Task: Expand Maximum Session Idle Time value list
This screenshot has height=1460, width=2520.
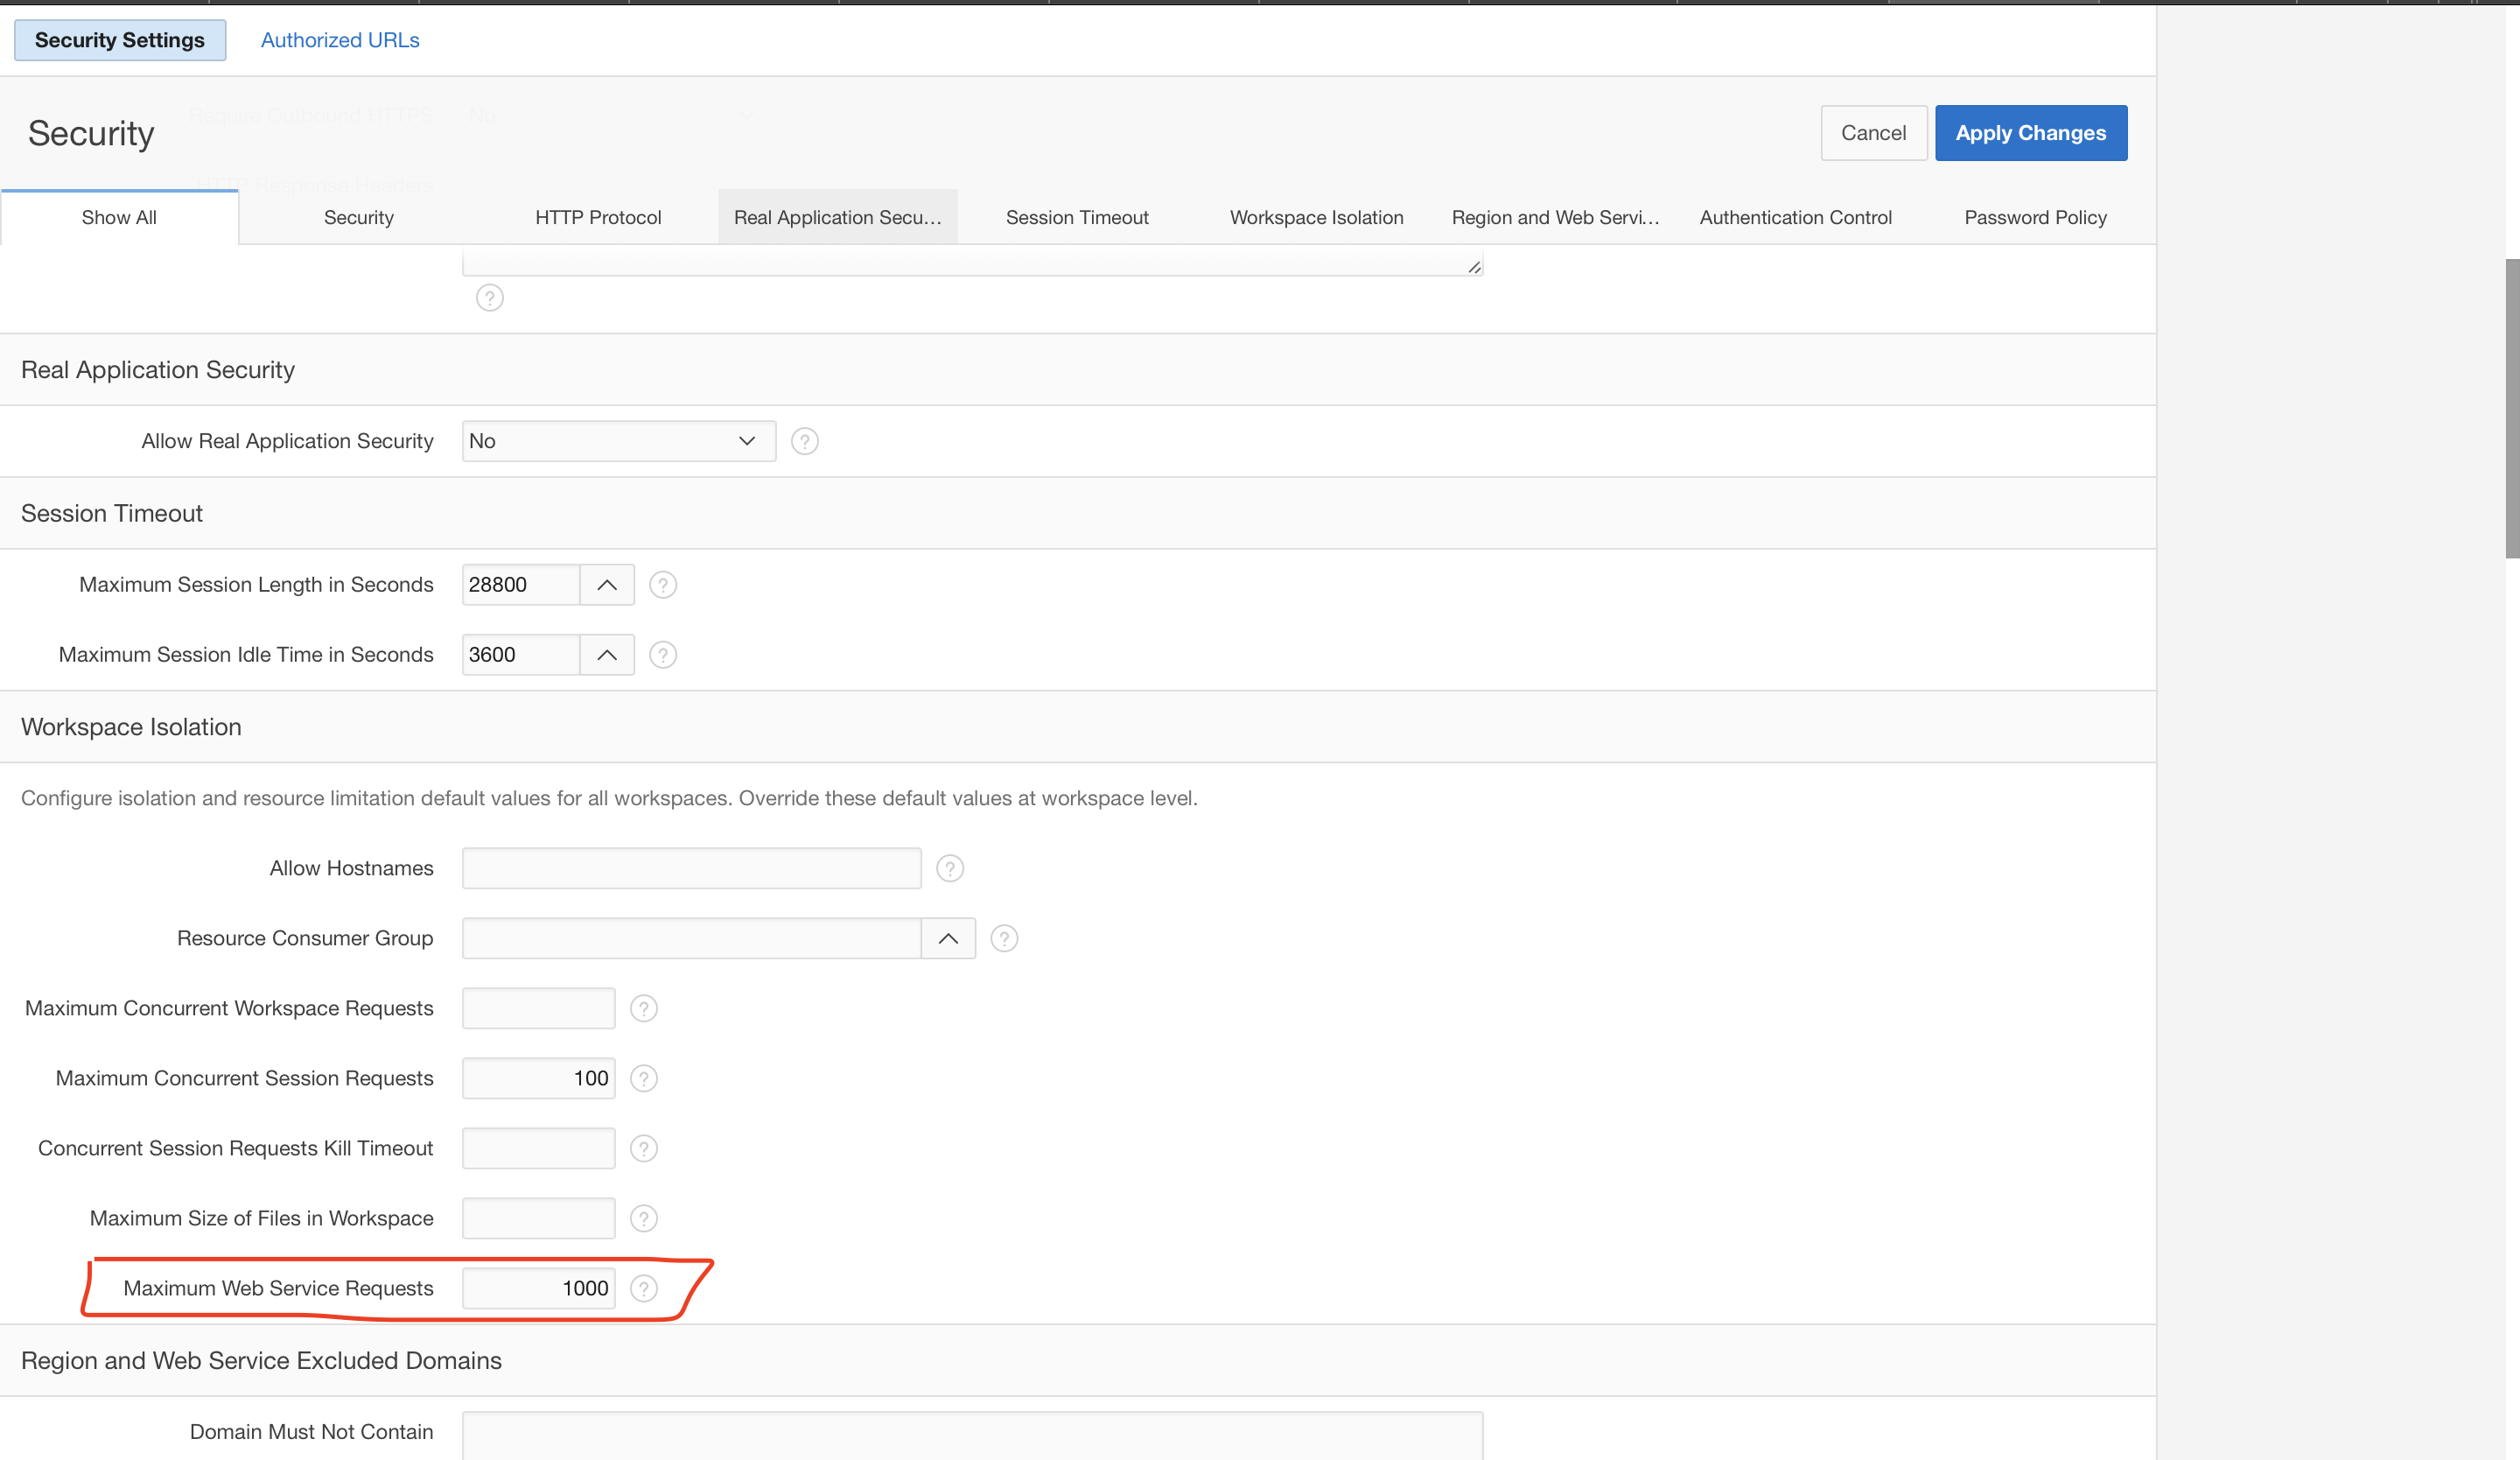Action: coord(607,655)
